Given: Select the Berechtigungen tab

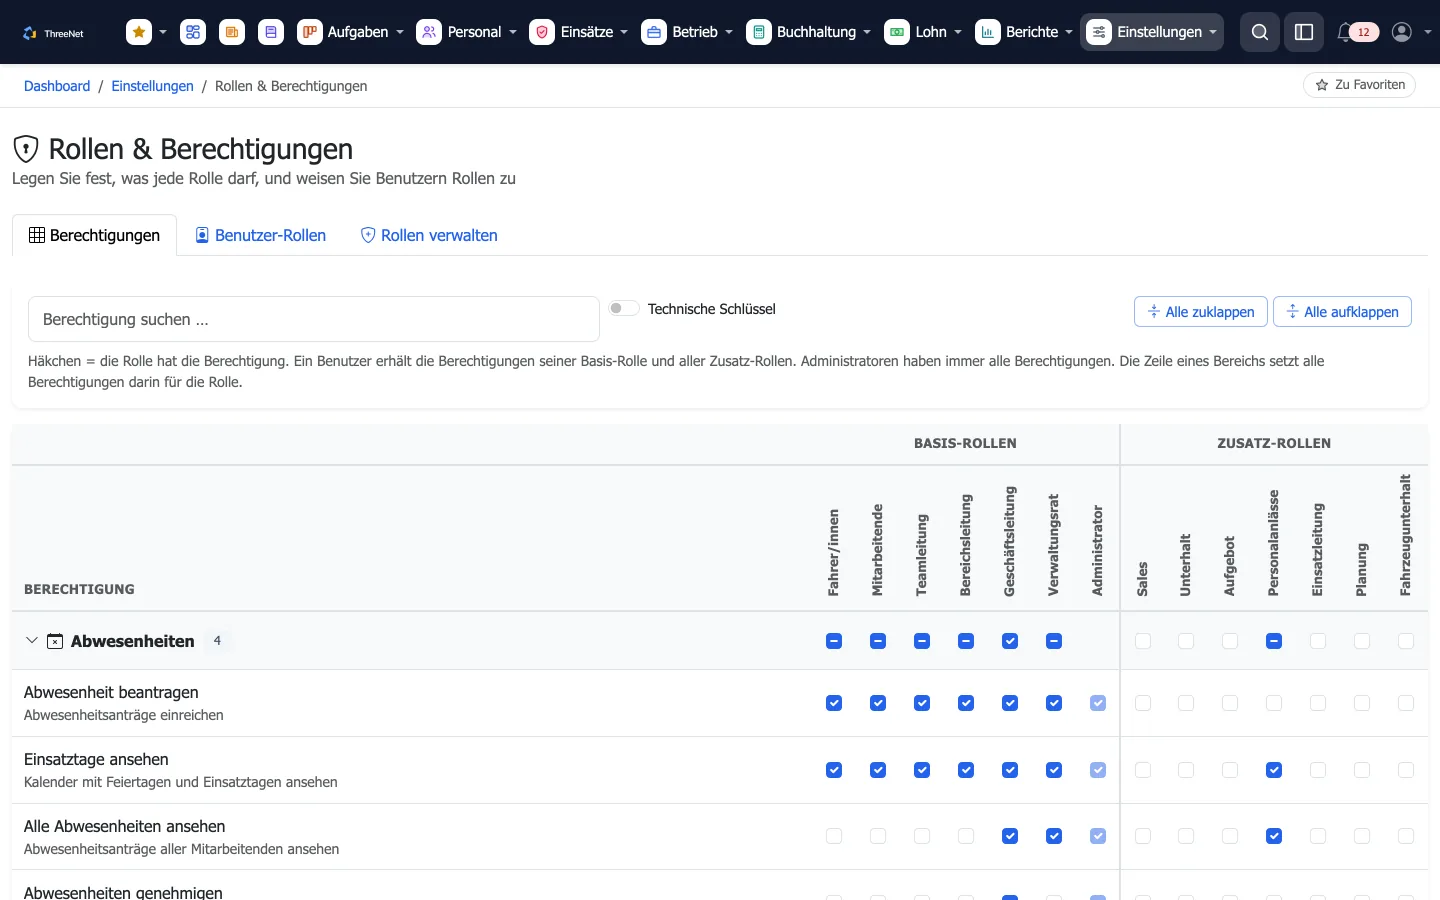Looking at the screenshot, I should click(x=95, y=235).
